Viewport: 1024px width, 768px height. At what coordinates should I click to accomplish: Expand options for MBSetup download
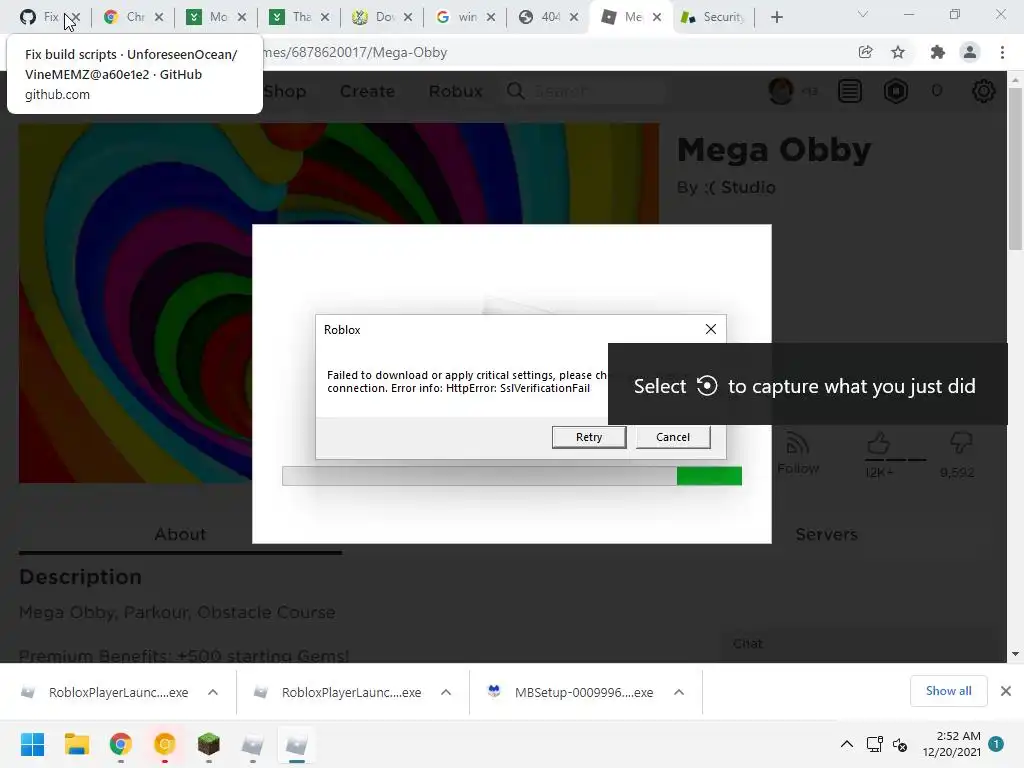679,692
